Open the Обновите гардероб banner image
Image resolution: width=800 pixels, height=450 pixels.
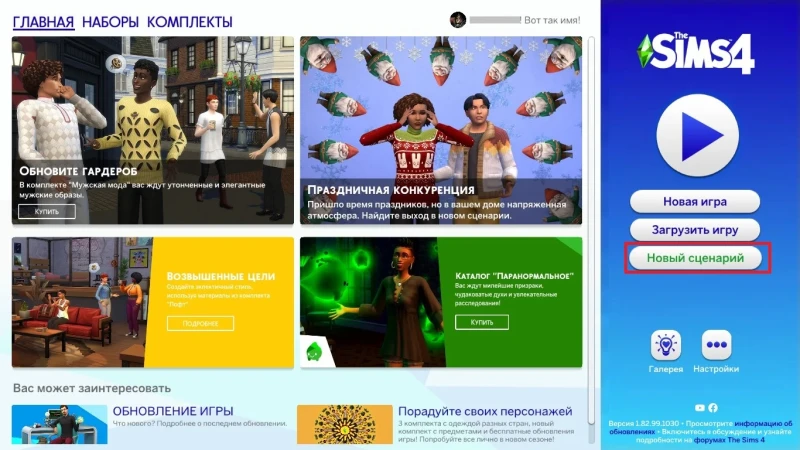click(x=153, y=130)
